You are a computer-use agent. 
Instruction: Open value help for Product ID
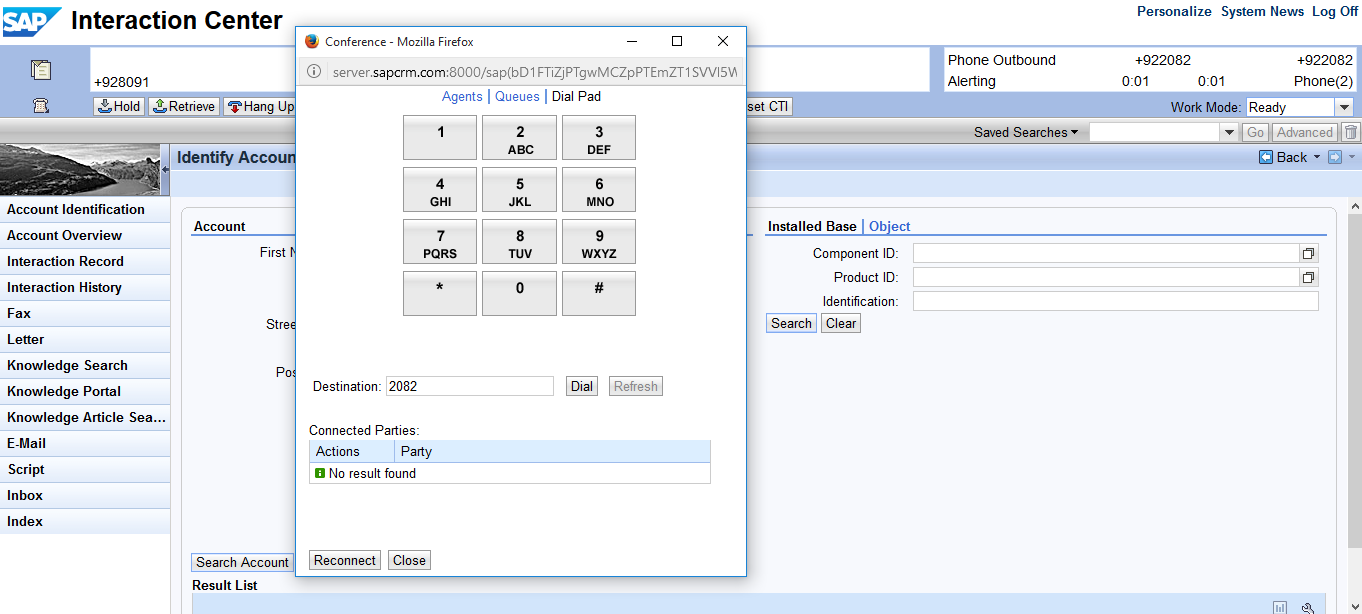[1308, 278]
